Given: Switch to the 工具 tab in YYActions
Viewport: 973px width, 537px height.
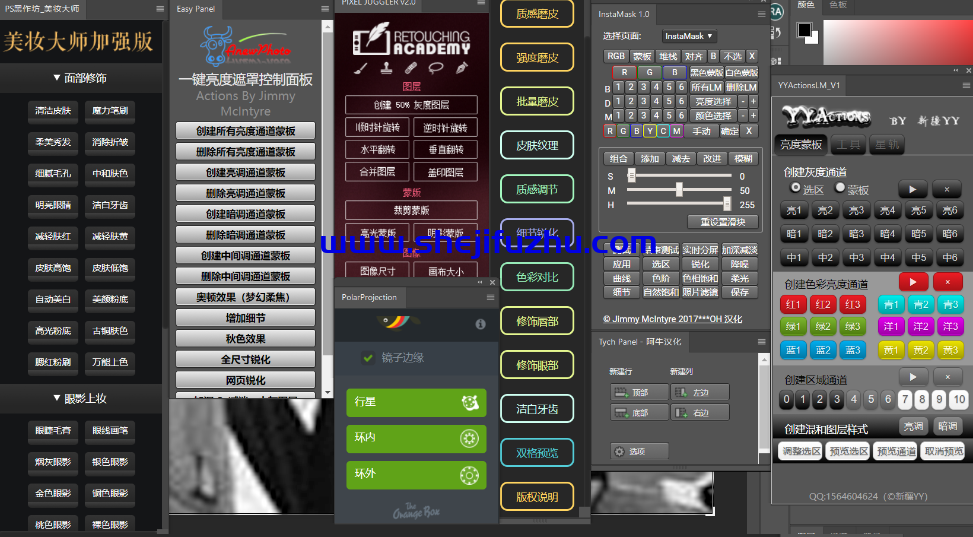Looking at the screenshot, I should [848, 145].
